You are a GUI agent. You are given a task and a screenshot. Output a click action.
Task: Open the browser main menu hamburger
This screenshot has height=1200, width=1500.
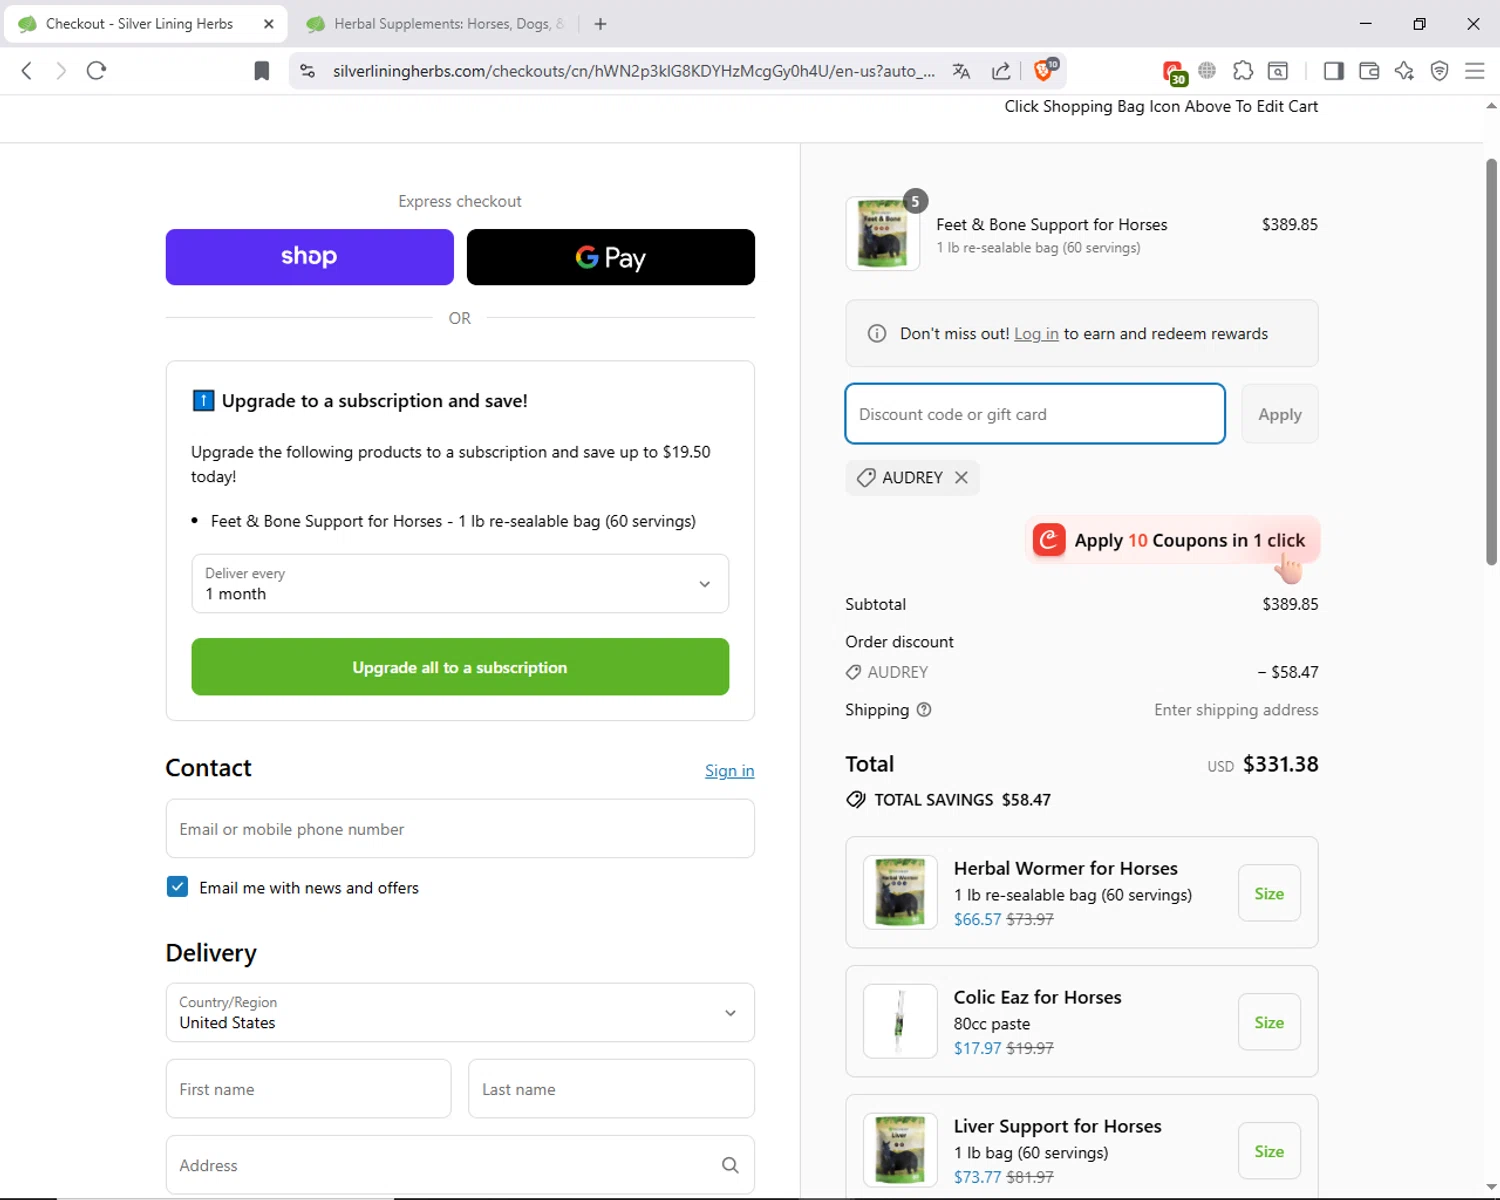pos(1474,70)
